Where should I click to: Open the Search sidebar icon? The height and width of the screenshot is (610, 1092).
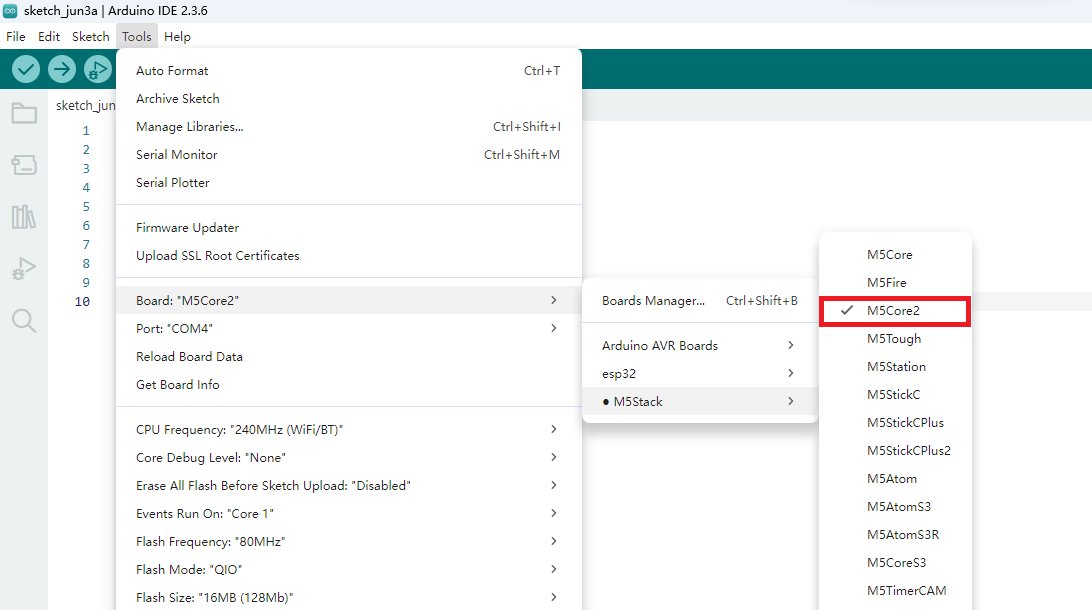24,320
